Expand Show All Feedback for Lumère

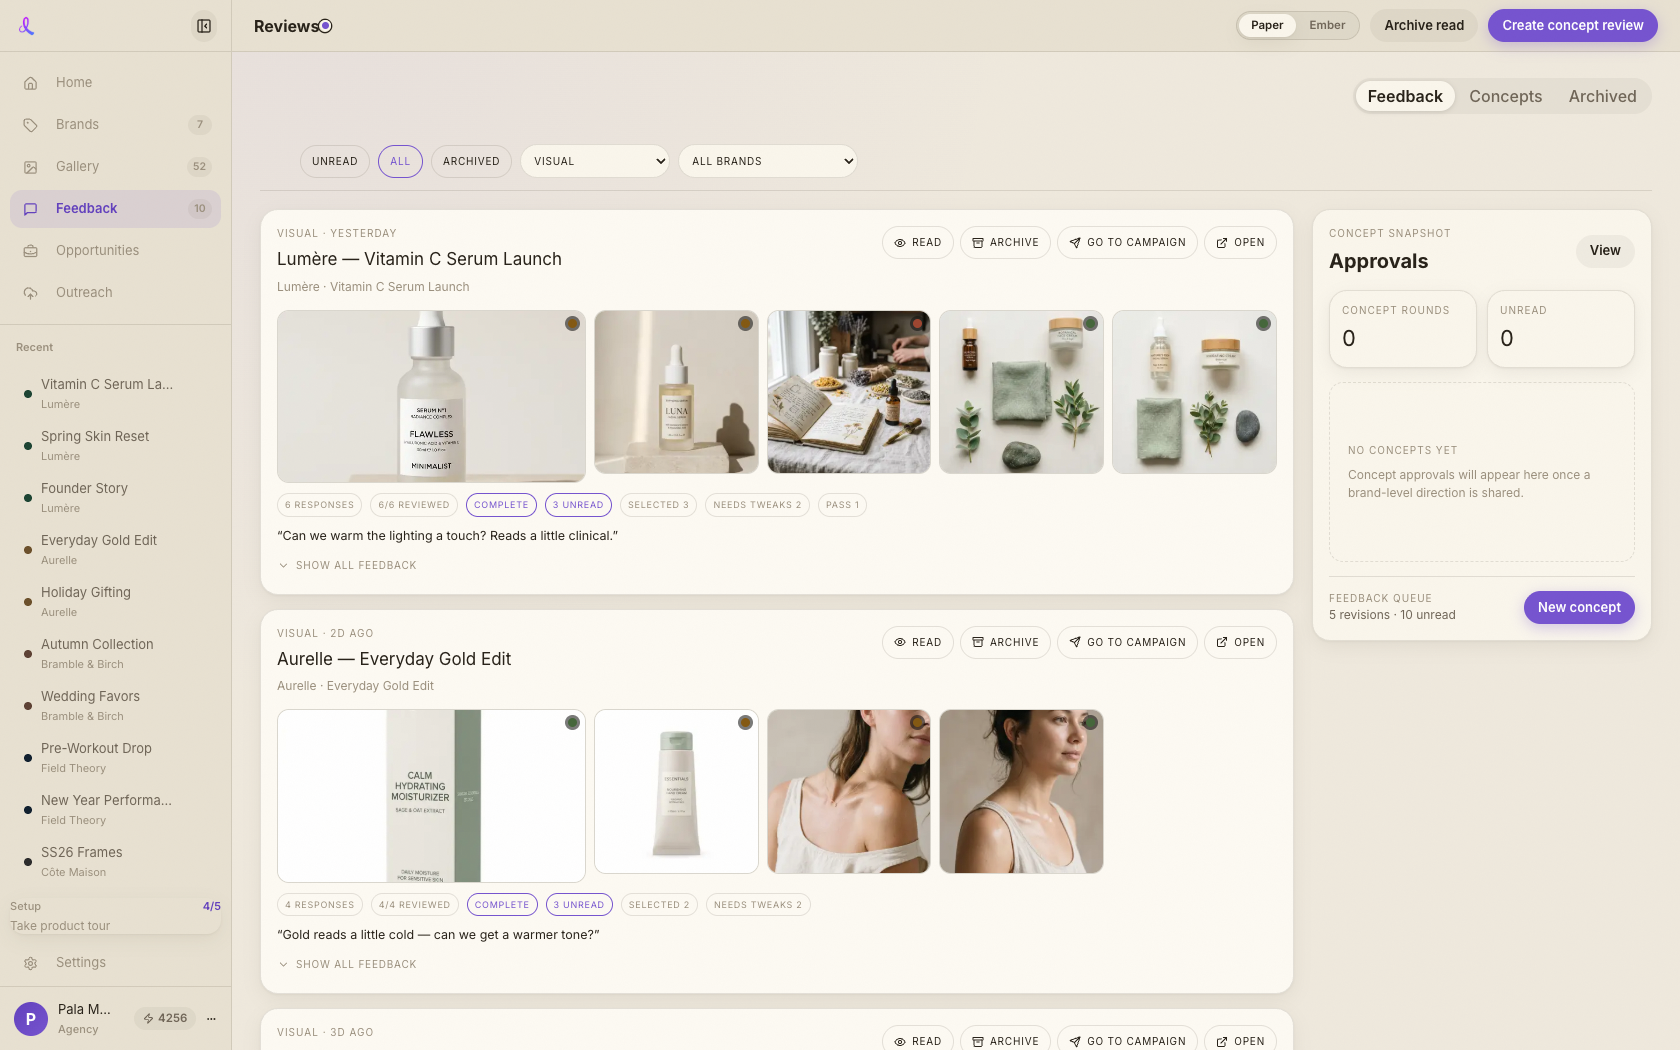pyautogui.click(x=347, y=566)
